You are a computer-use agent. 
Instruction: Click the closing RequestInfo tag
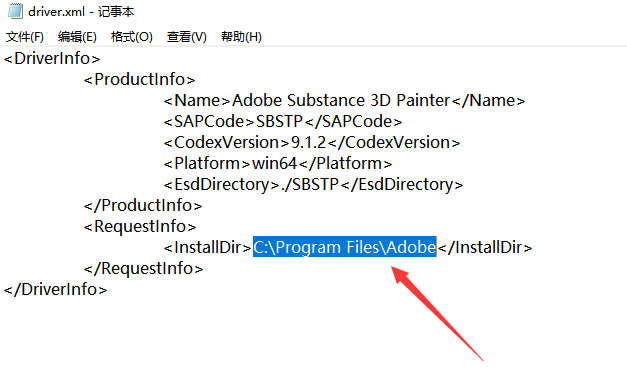143,268
